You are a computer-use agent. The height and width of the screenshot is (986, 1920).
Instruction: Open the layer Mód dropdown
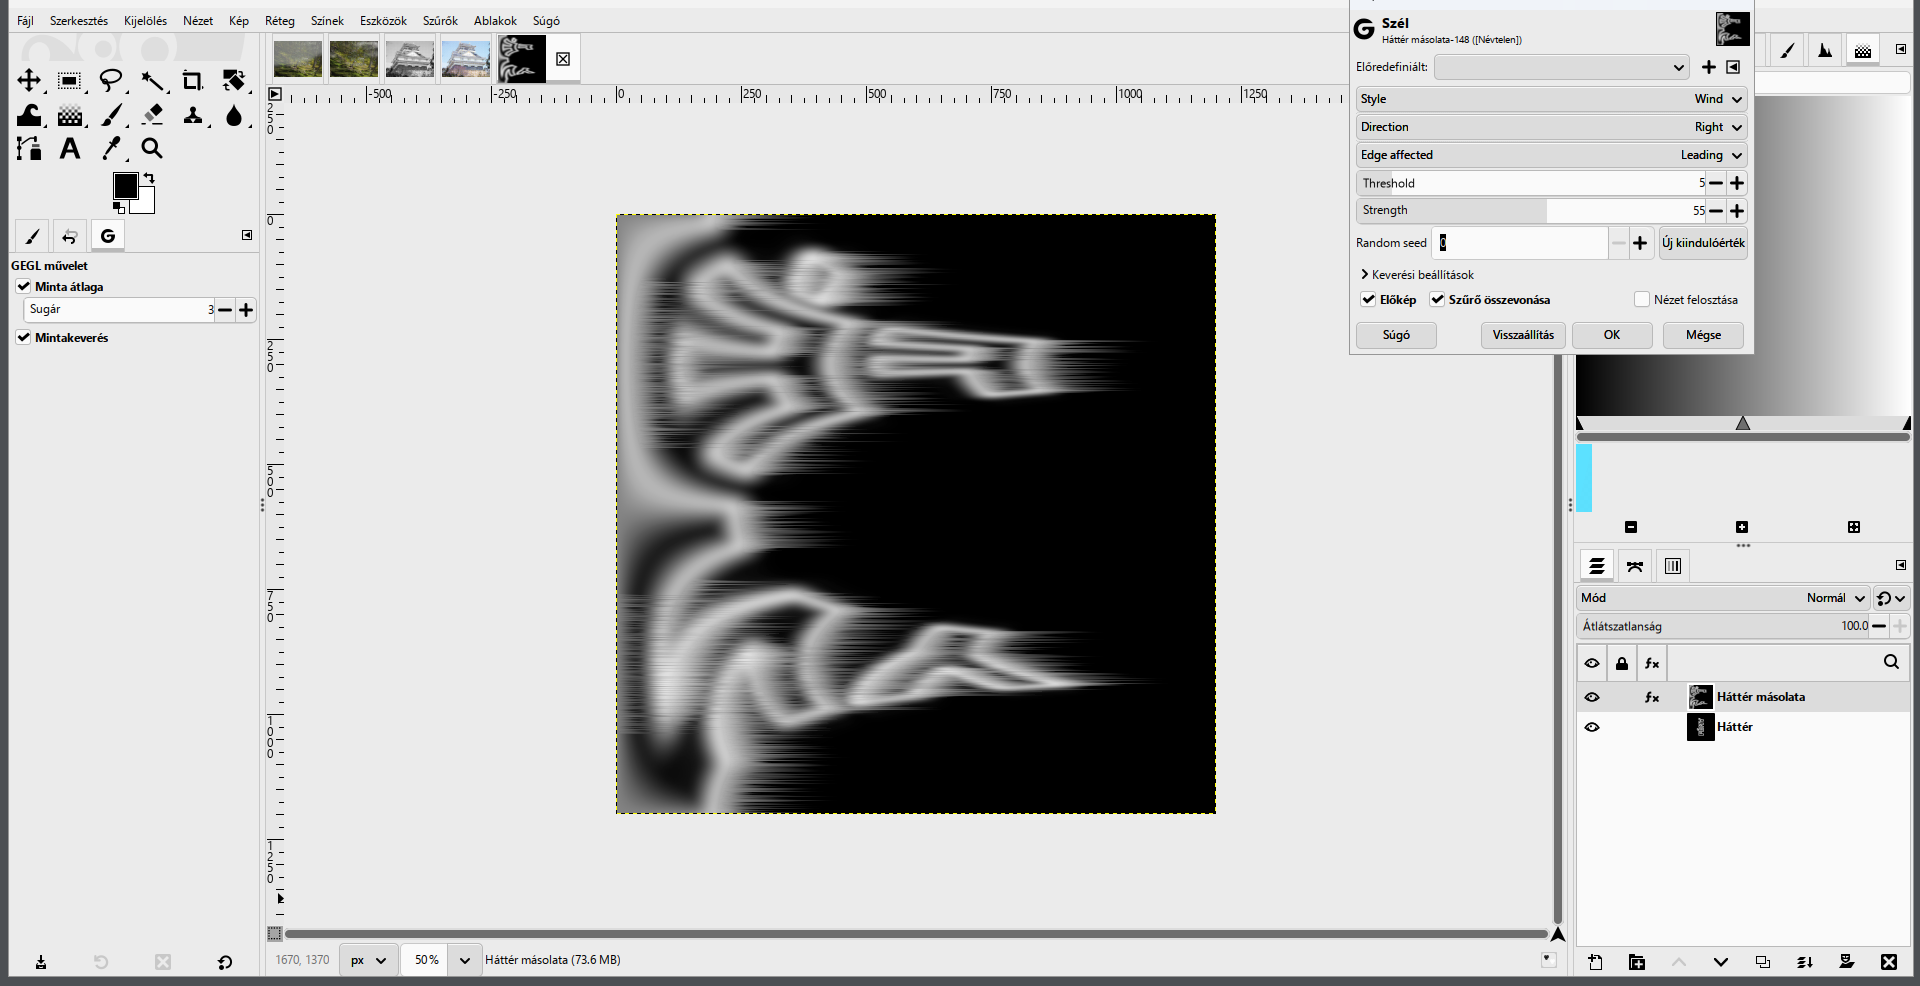click(1722, 598)
